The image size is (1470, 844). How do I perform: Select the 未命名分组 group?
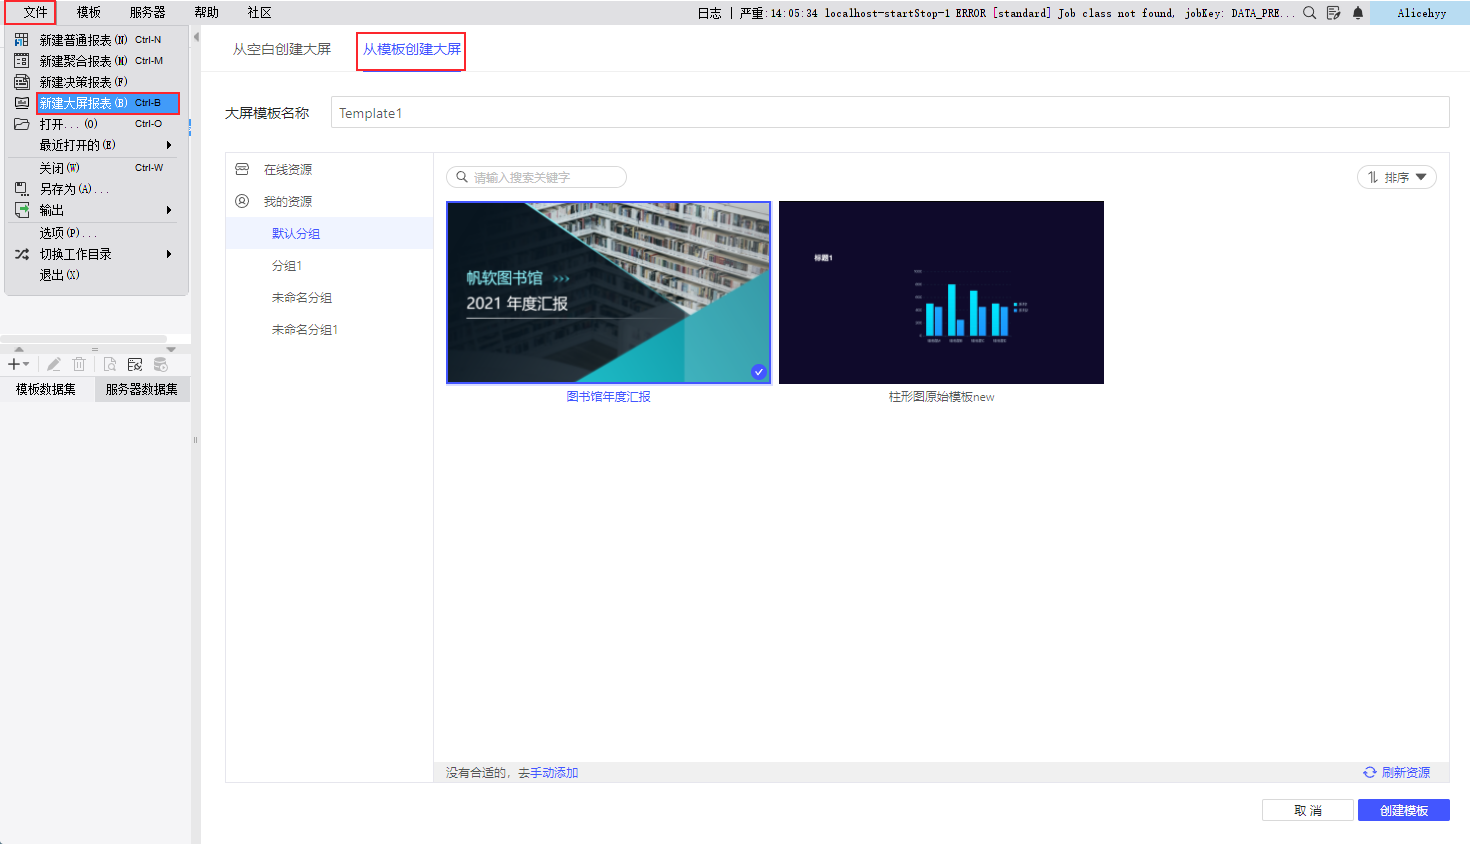click(329, 297)
